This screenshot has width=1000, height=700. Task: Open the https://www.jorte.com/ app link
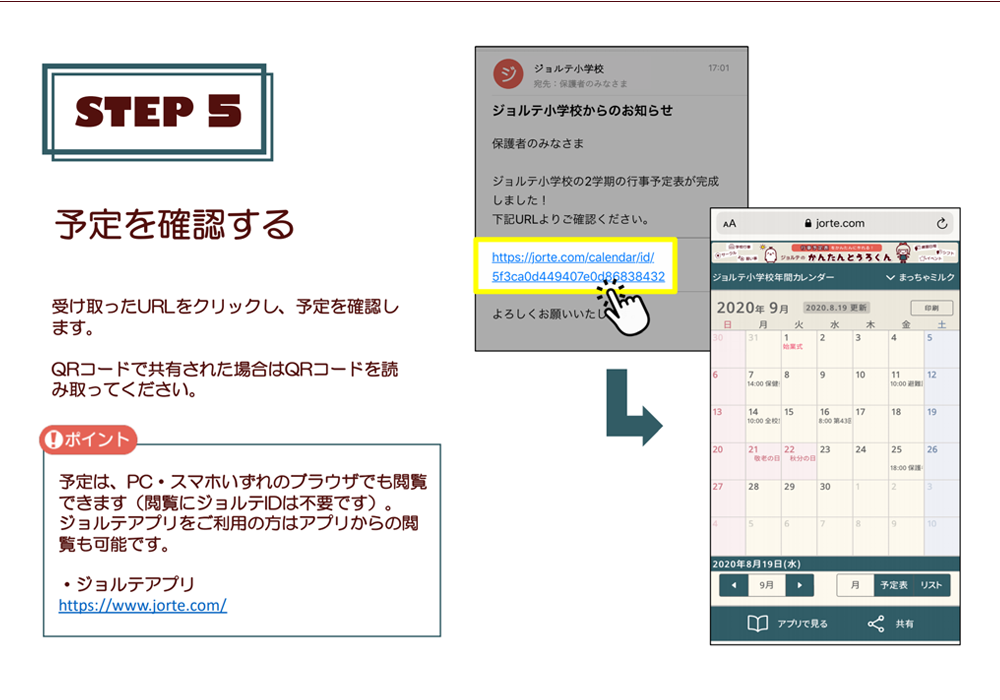pos(142,605)
